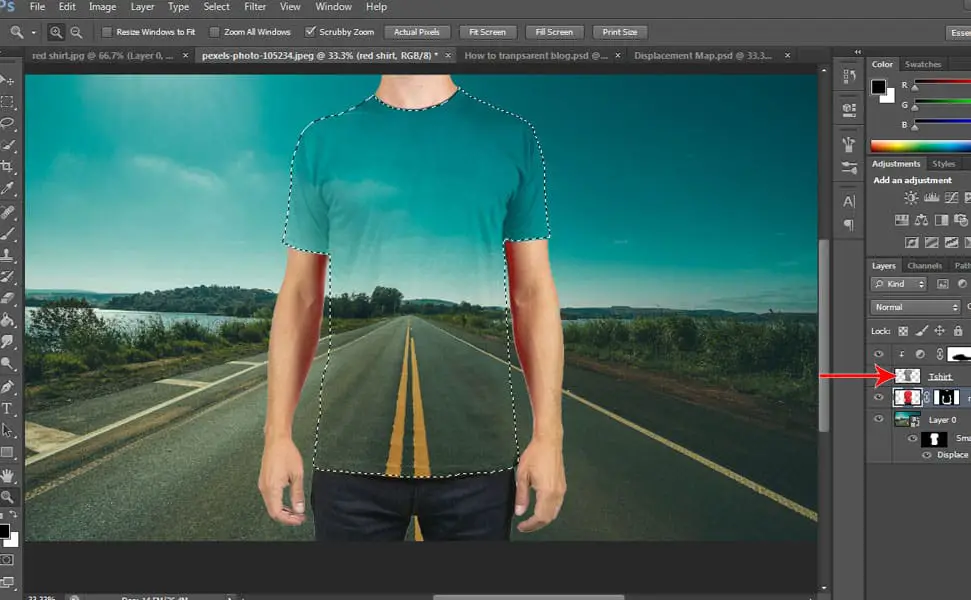Open the Curves adjustment icon
The height and width of the screenshot is (600, 971).
click(951, 197)
